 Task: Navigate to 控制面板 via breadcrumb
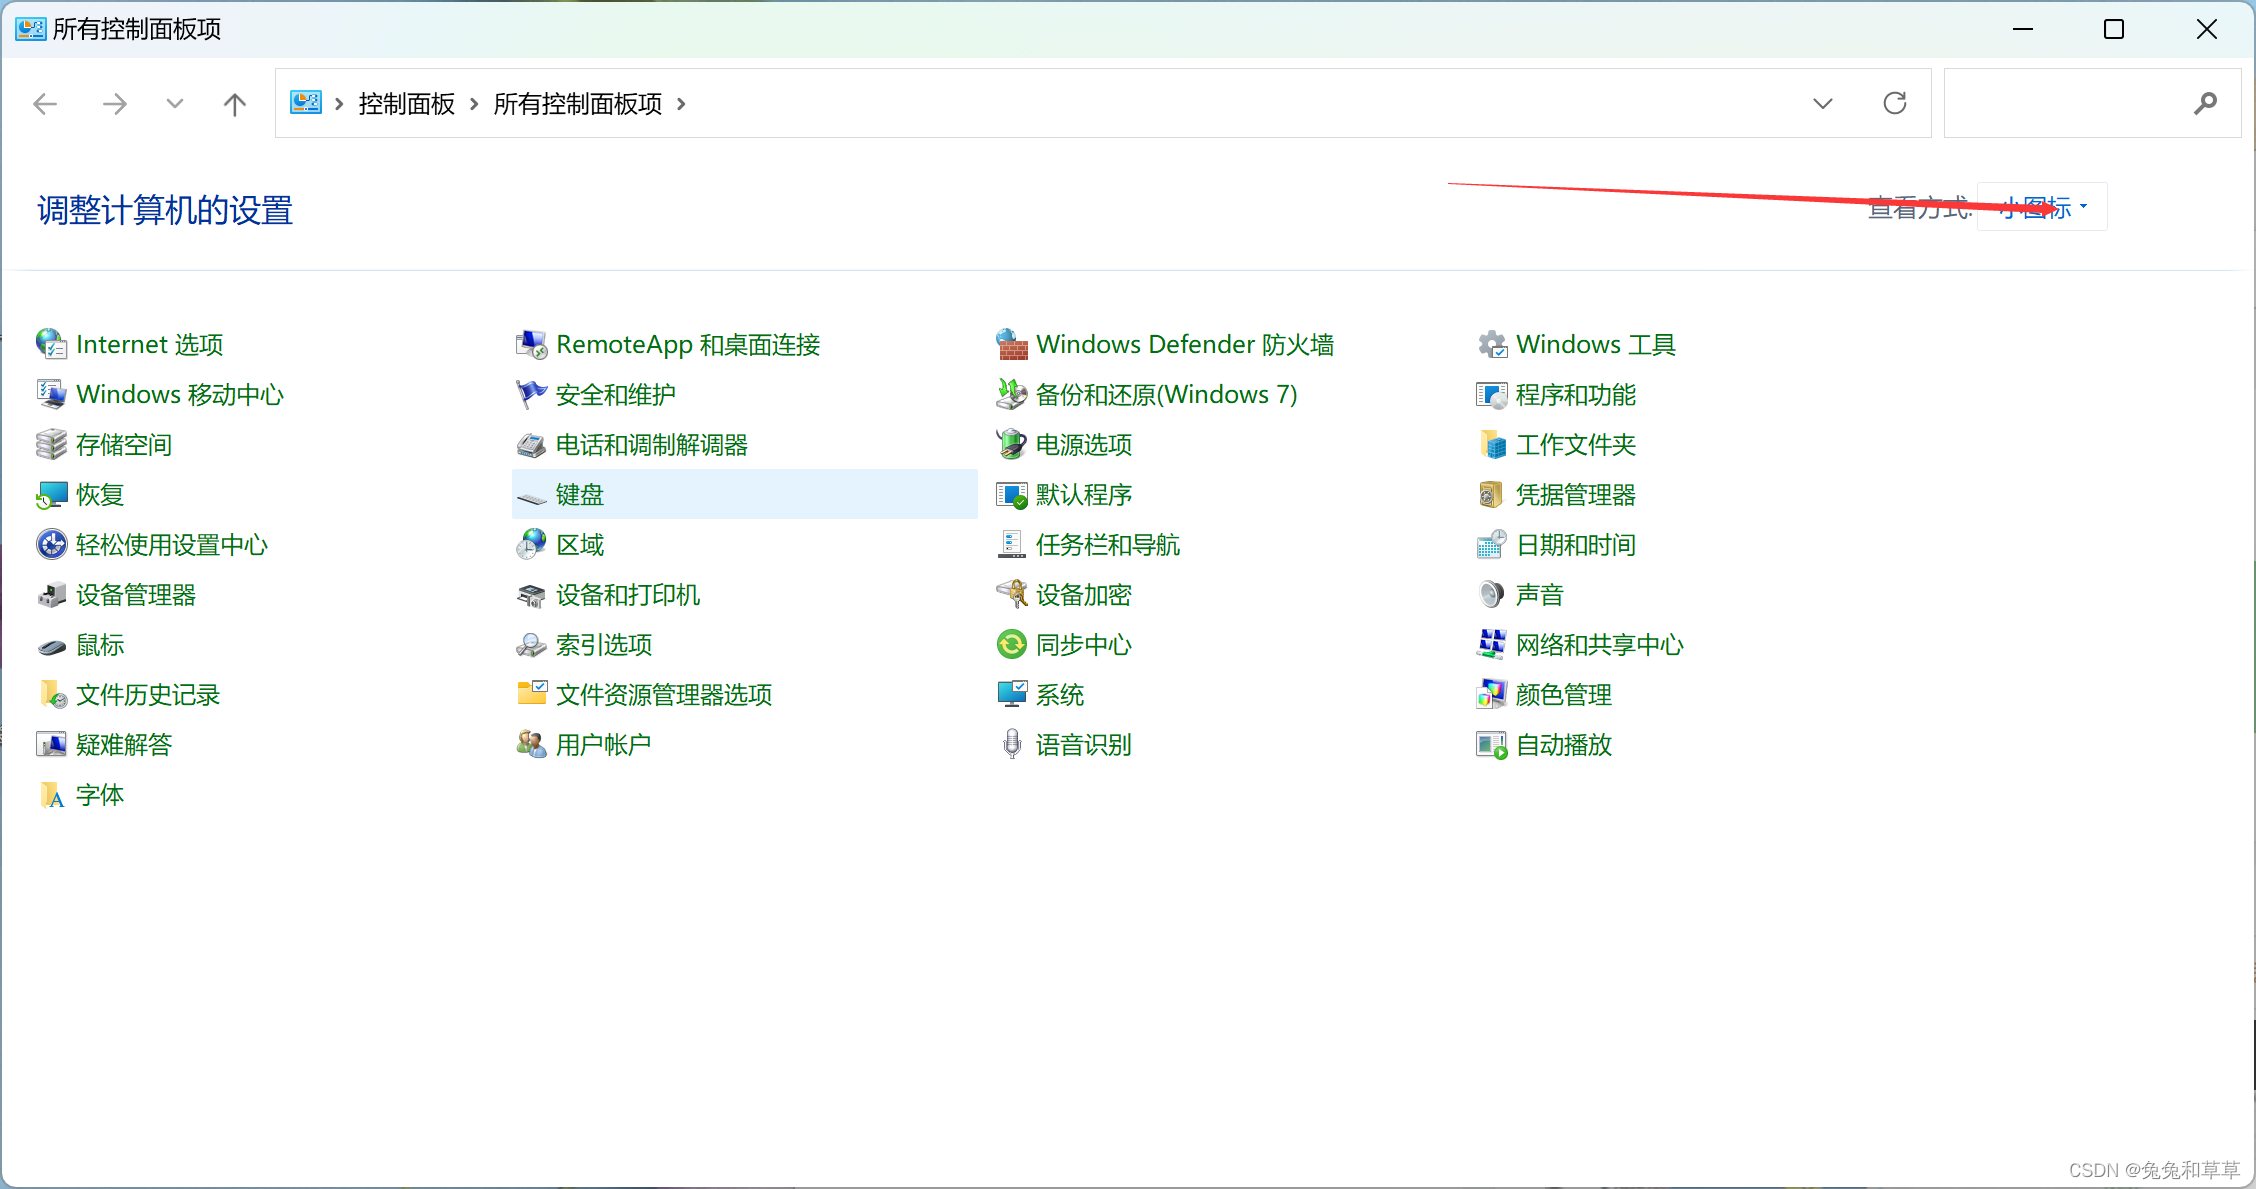(405, 103)
